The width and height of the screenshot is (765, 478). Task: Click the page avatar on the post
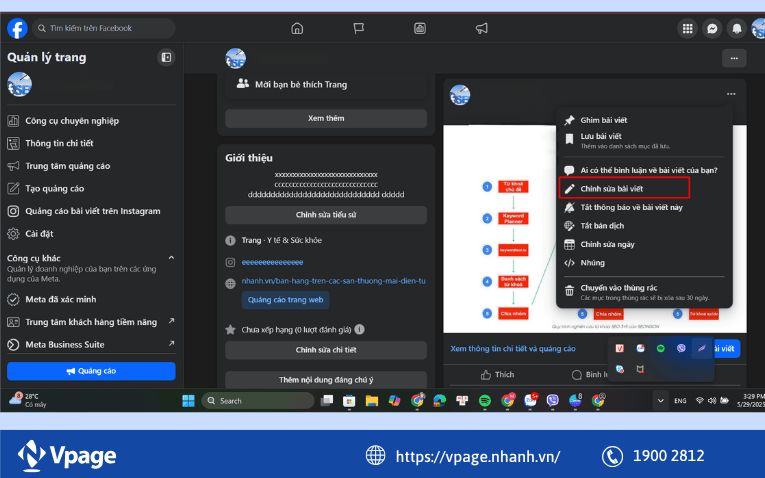coord(460,95)
